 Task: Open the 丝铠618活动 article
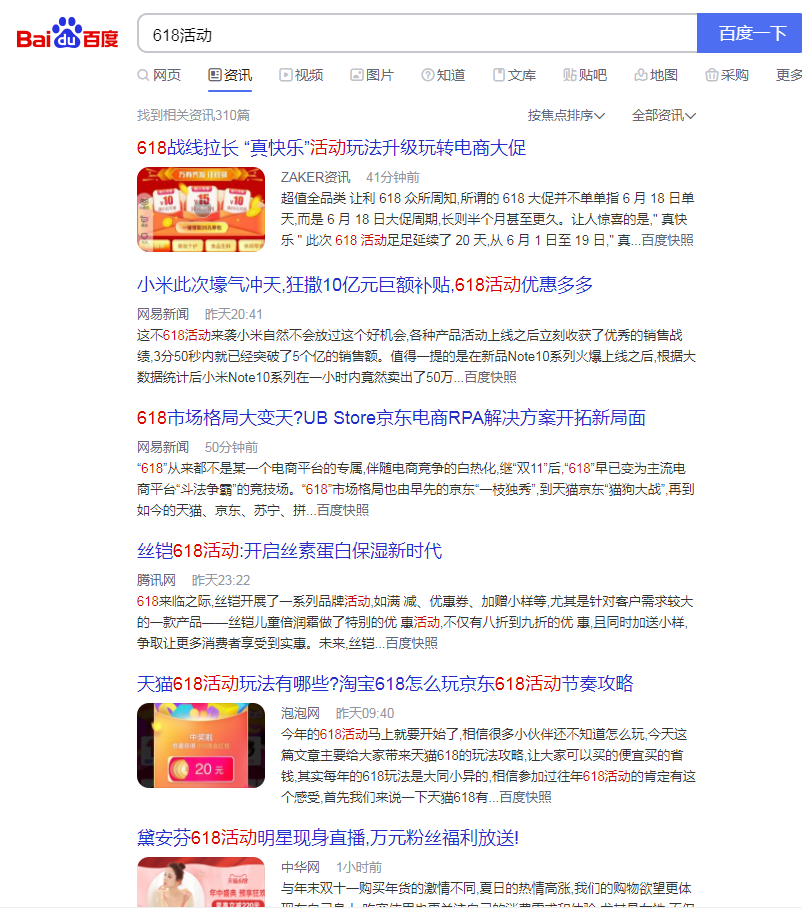[x=290, y=551]
